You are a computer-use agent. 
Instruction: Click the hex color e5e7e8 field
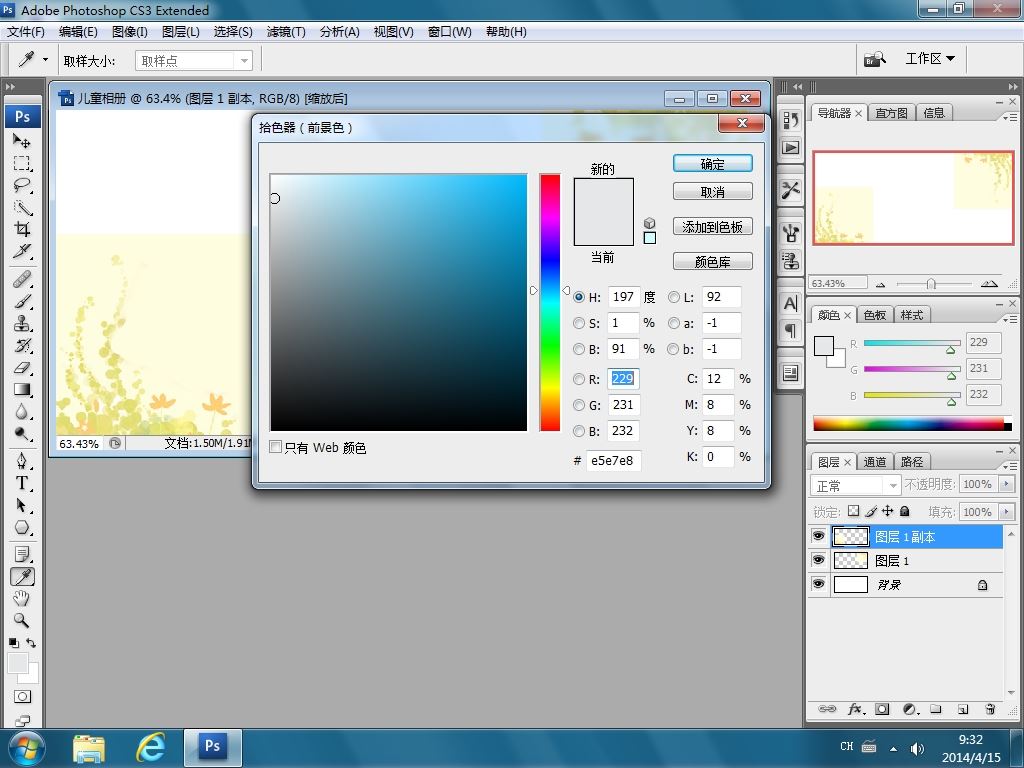(x=613, y=460)
